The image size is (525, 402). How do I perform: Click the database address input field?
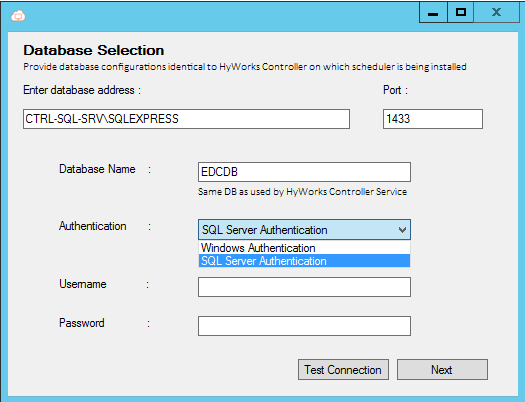click(186, 119)
